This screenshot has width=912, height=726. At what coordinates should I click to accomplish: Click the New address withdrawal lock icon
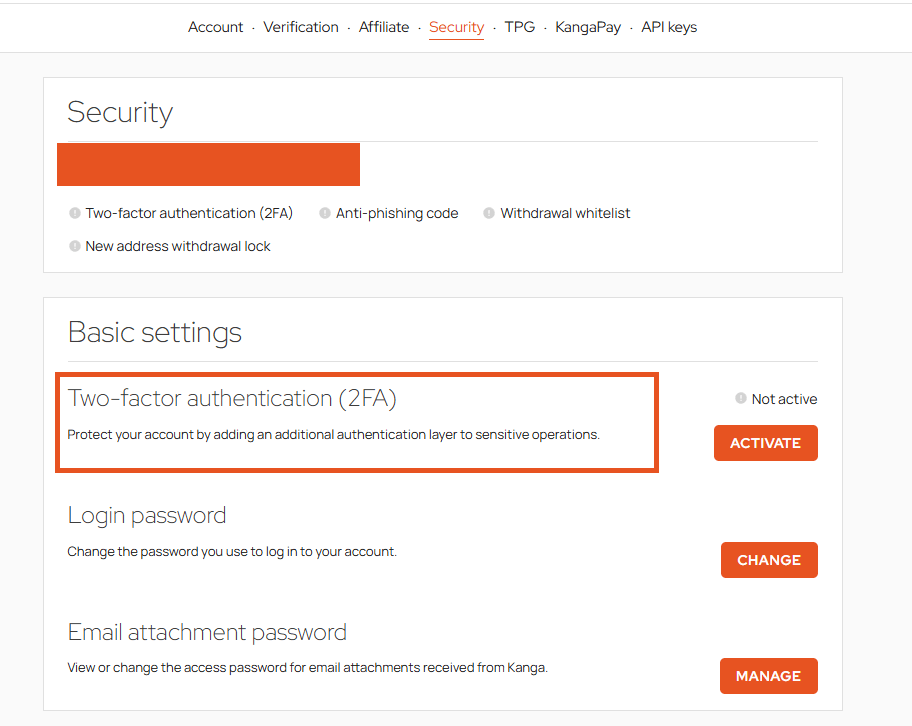[74, 246]
